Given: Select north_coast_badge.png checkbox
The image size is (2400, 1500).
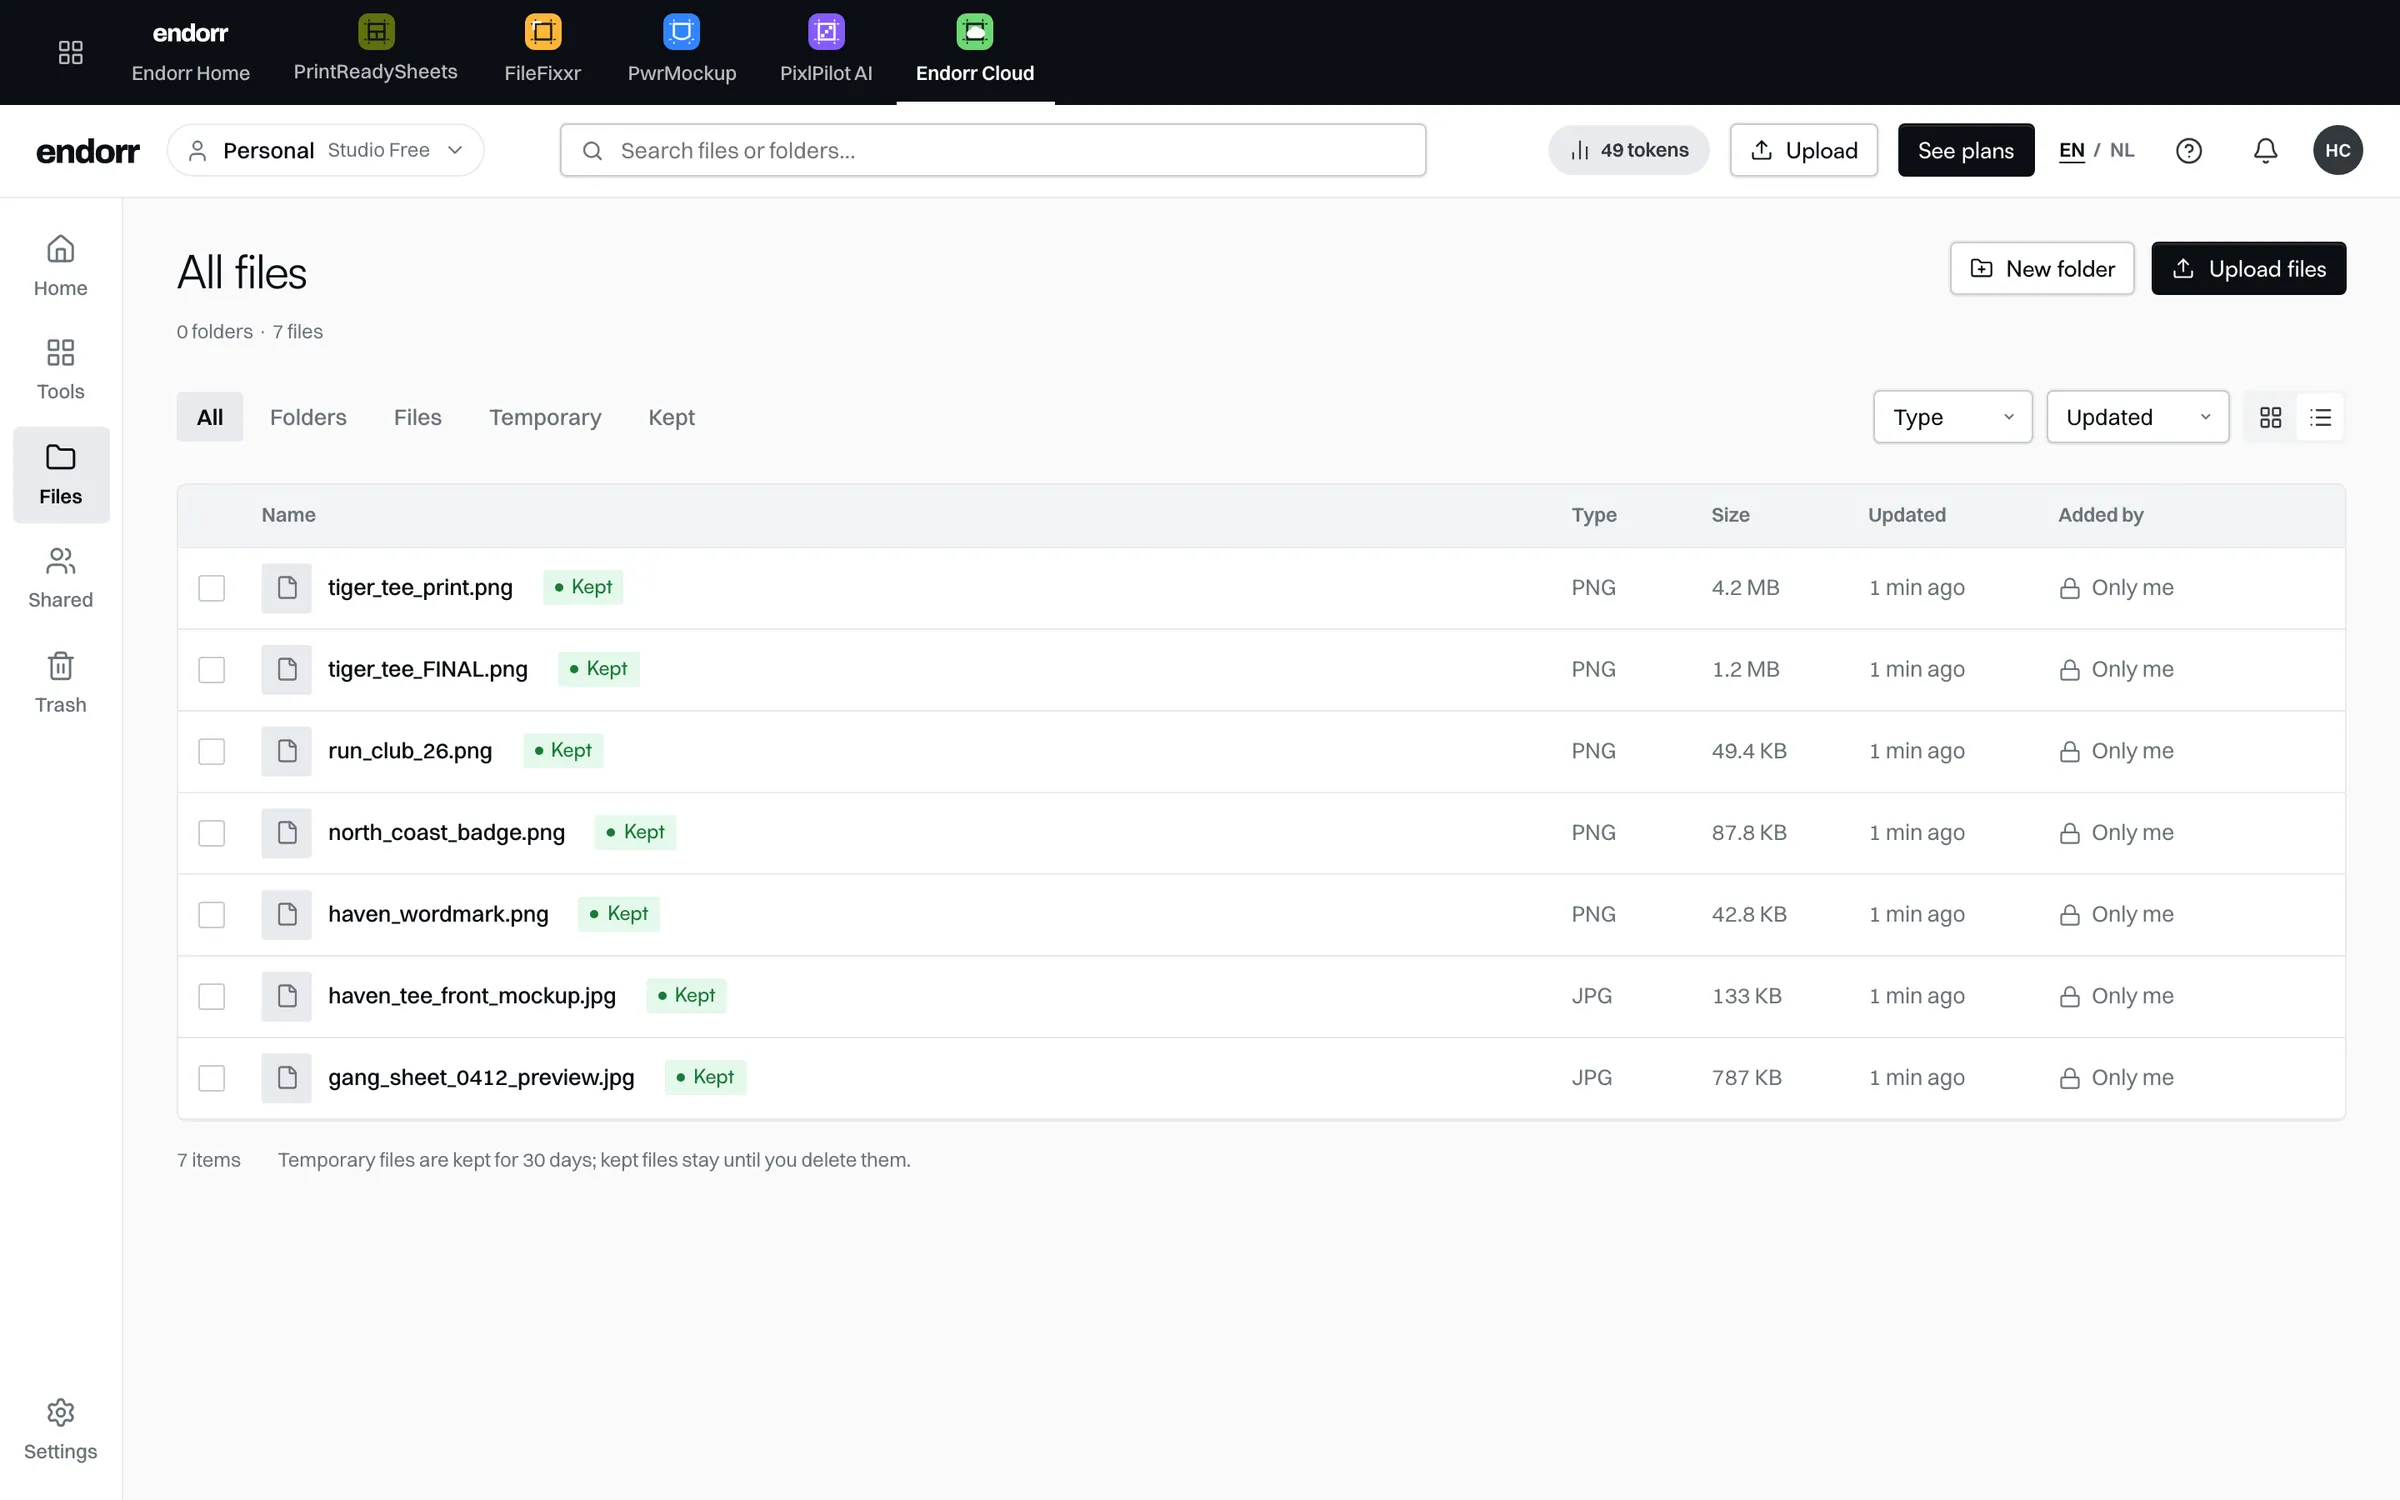Looking at the screenshot, I should 211,833.
